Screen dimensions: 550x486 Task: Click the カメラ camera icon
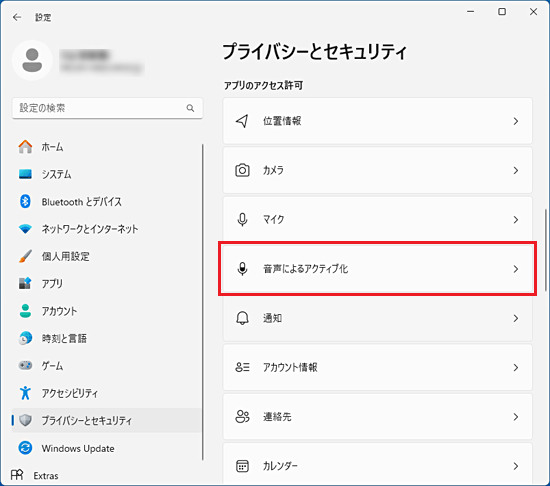click(242, 170)
